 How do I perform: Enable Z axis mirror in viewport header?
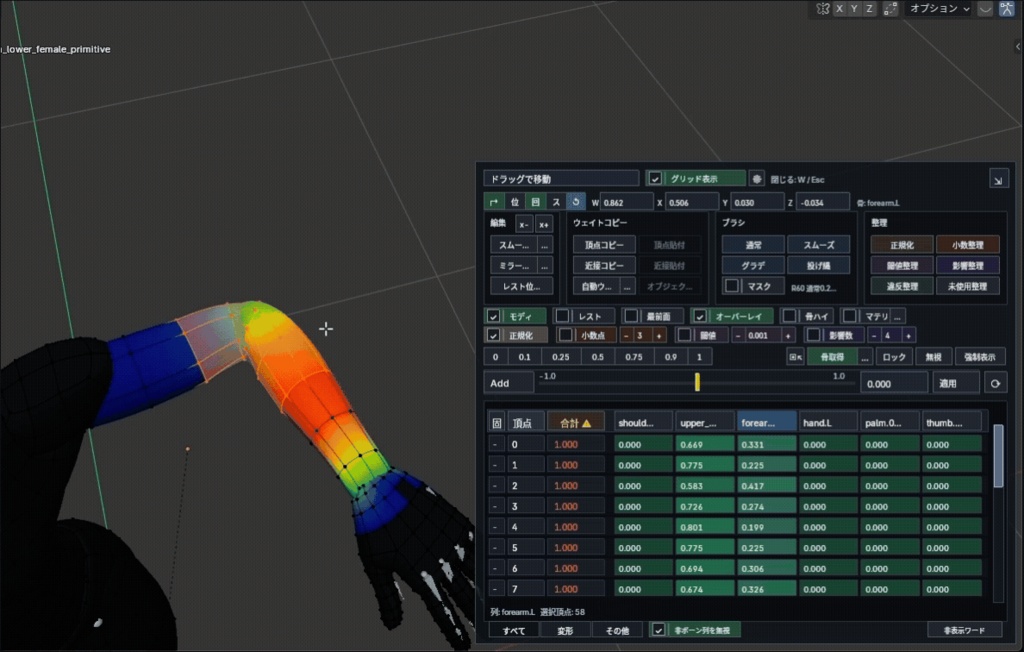click(x=869, y=8)
